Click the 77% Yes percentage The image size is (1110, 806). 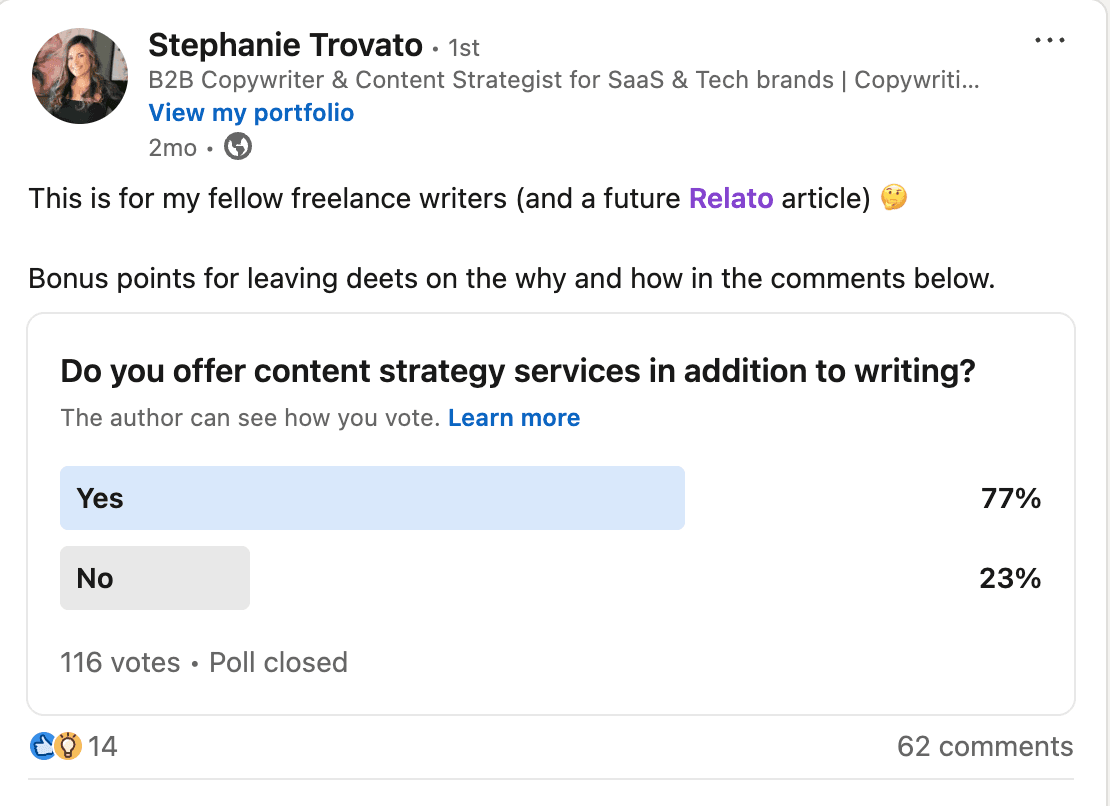[1011, 498]
